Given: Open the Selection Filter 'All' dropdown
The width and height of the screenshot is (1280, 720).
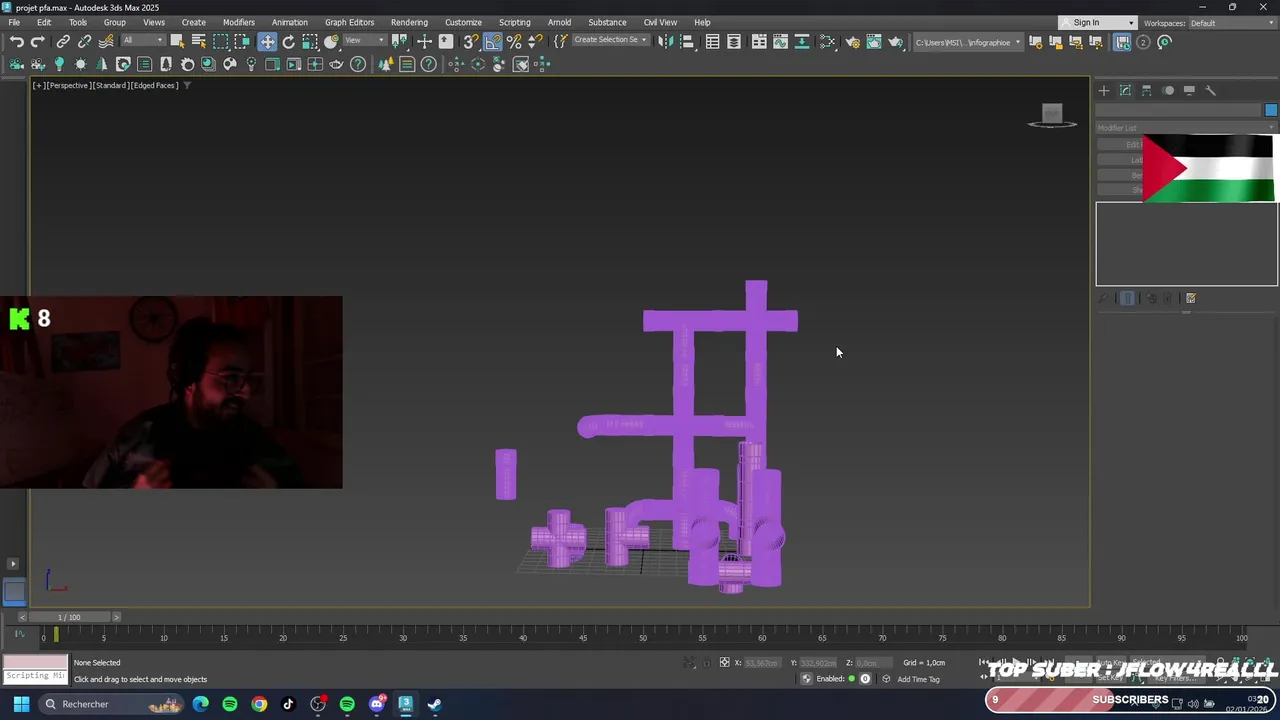Looking at the screenshot, I should click(x=143, y=41).
